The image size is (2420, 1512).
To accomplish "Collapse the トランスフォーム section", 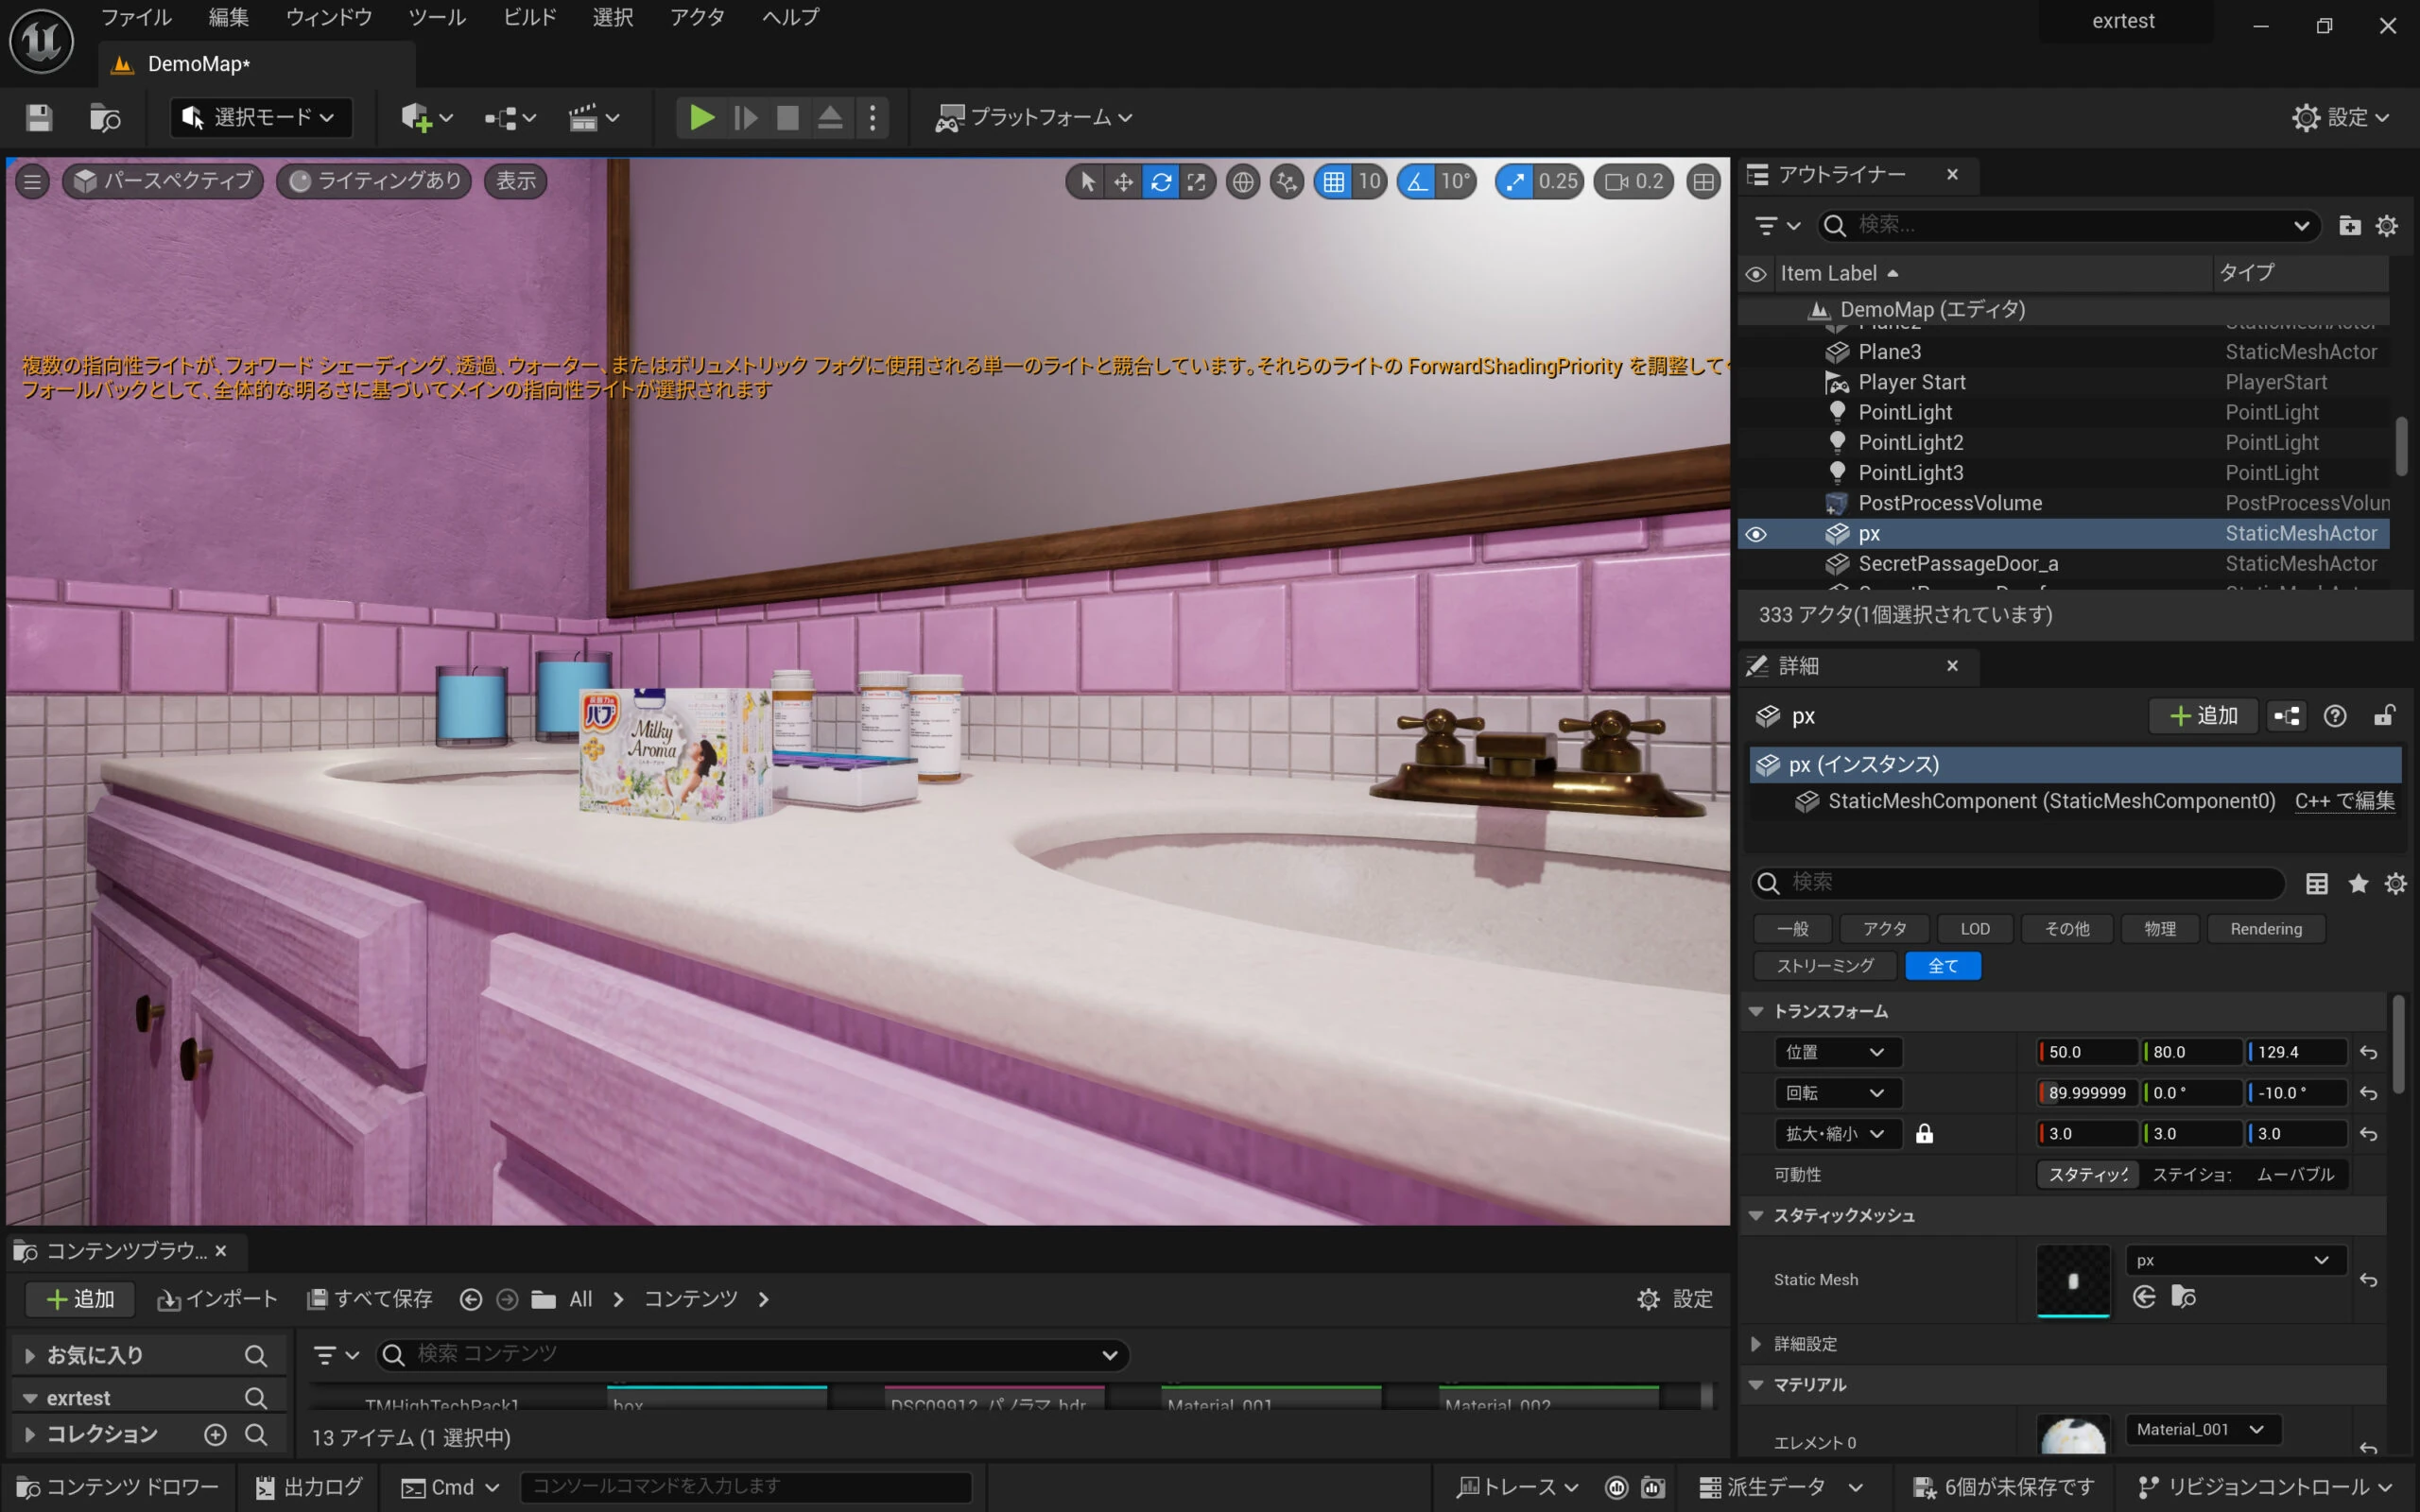I will point(1756,1011).
